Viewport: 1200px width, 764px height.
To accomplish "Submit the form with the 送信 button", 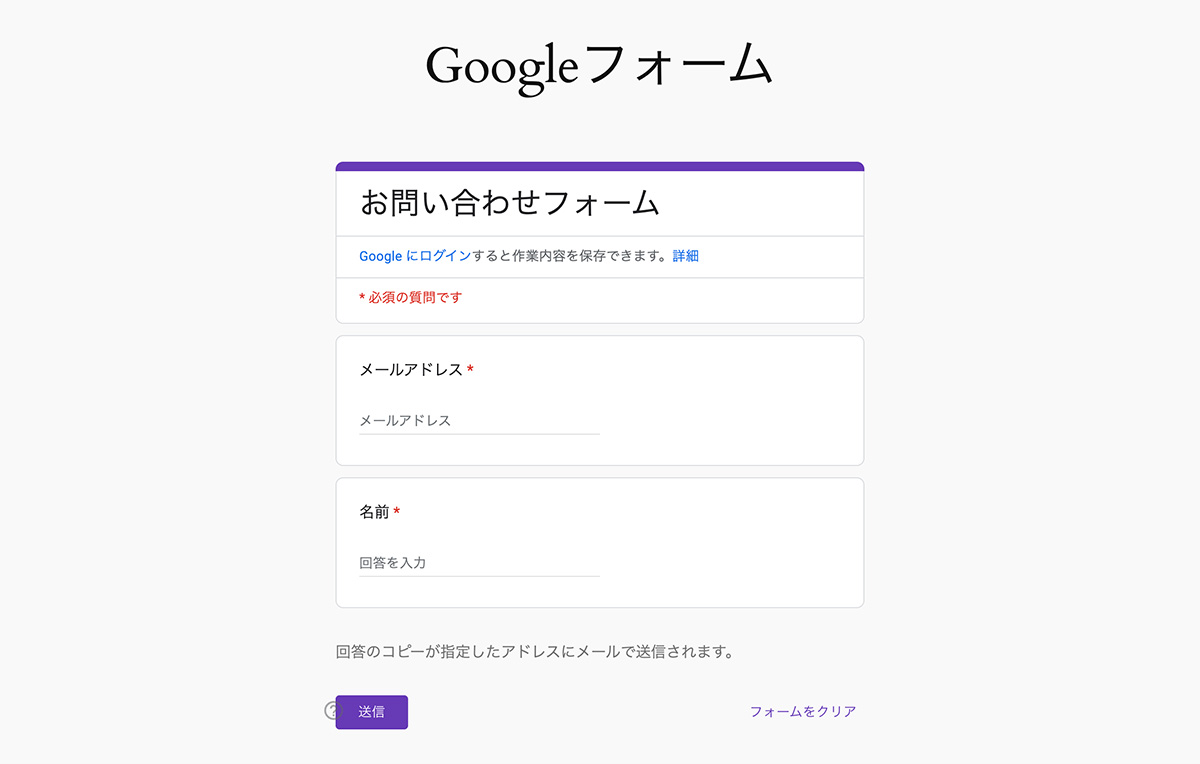I will (x=372, y=712).
